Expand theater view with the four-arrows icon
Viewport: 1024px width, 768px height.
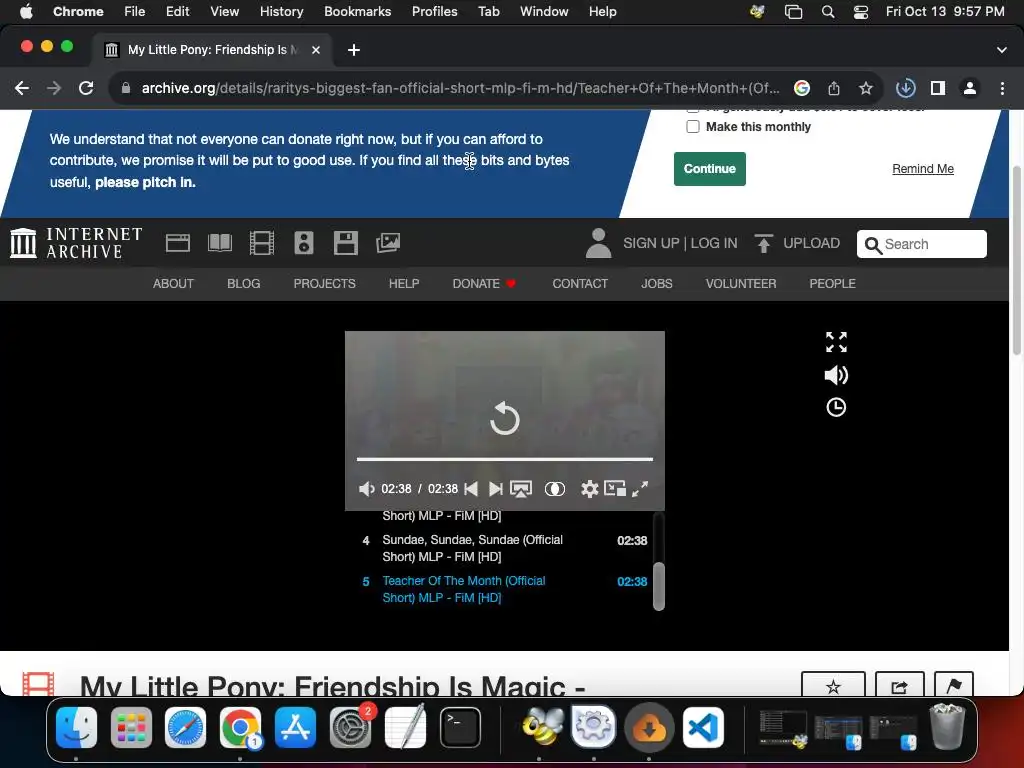pyautogui.click(x=836, y=342)
